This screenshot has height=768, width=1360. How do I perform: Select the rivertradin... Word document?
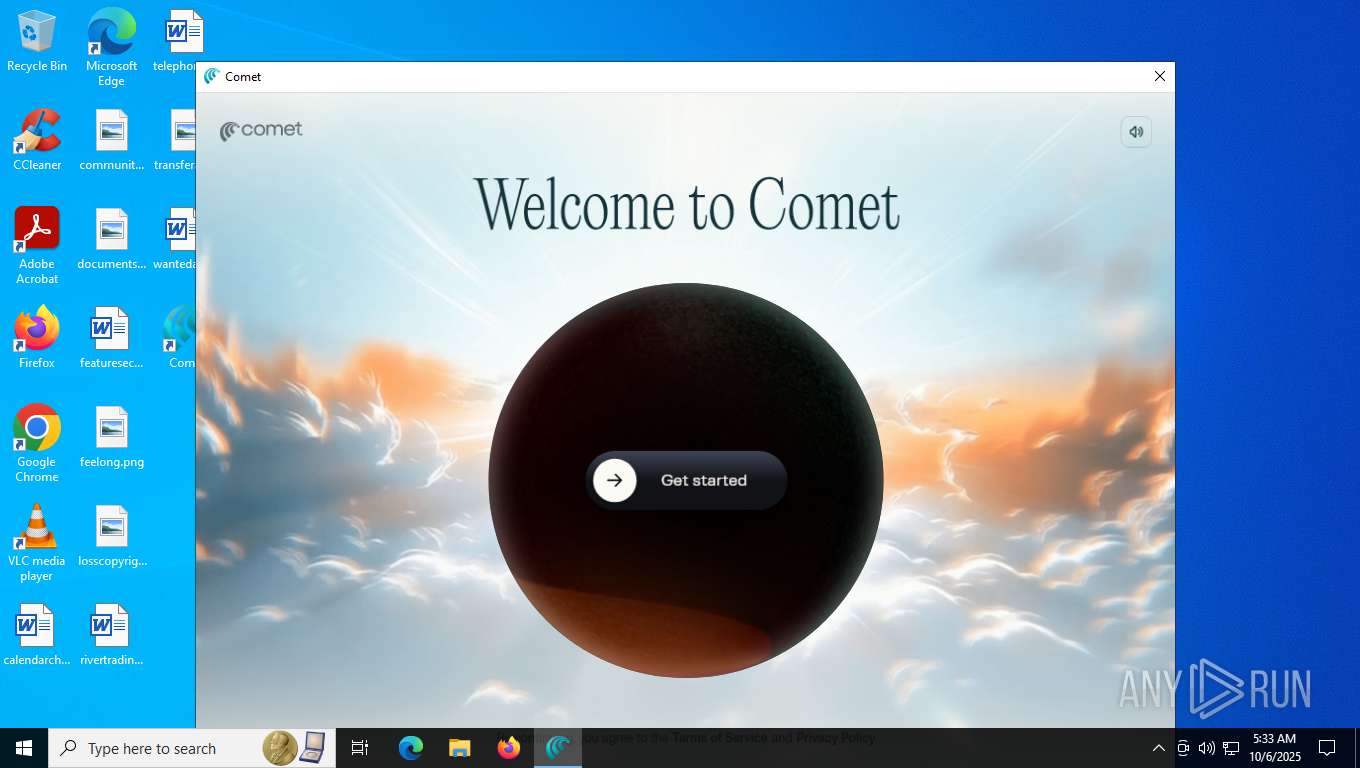[112, 635]
